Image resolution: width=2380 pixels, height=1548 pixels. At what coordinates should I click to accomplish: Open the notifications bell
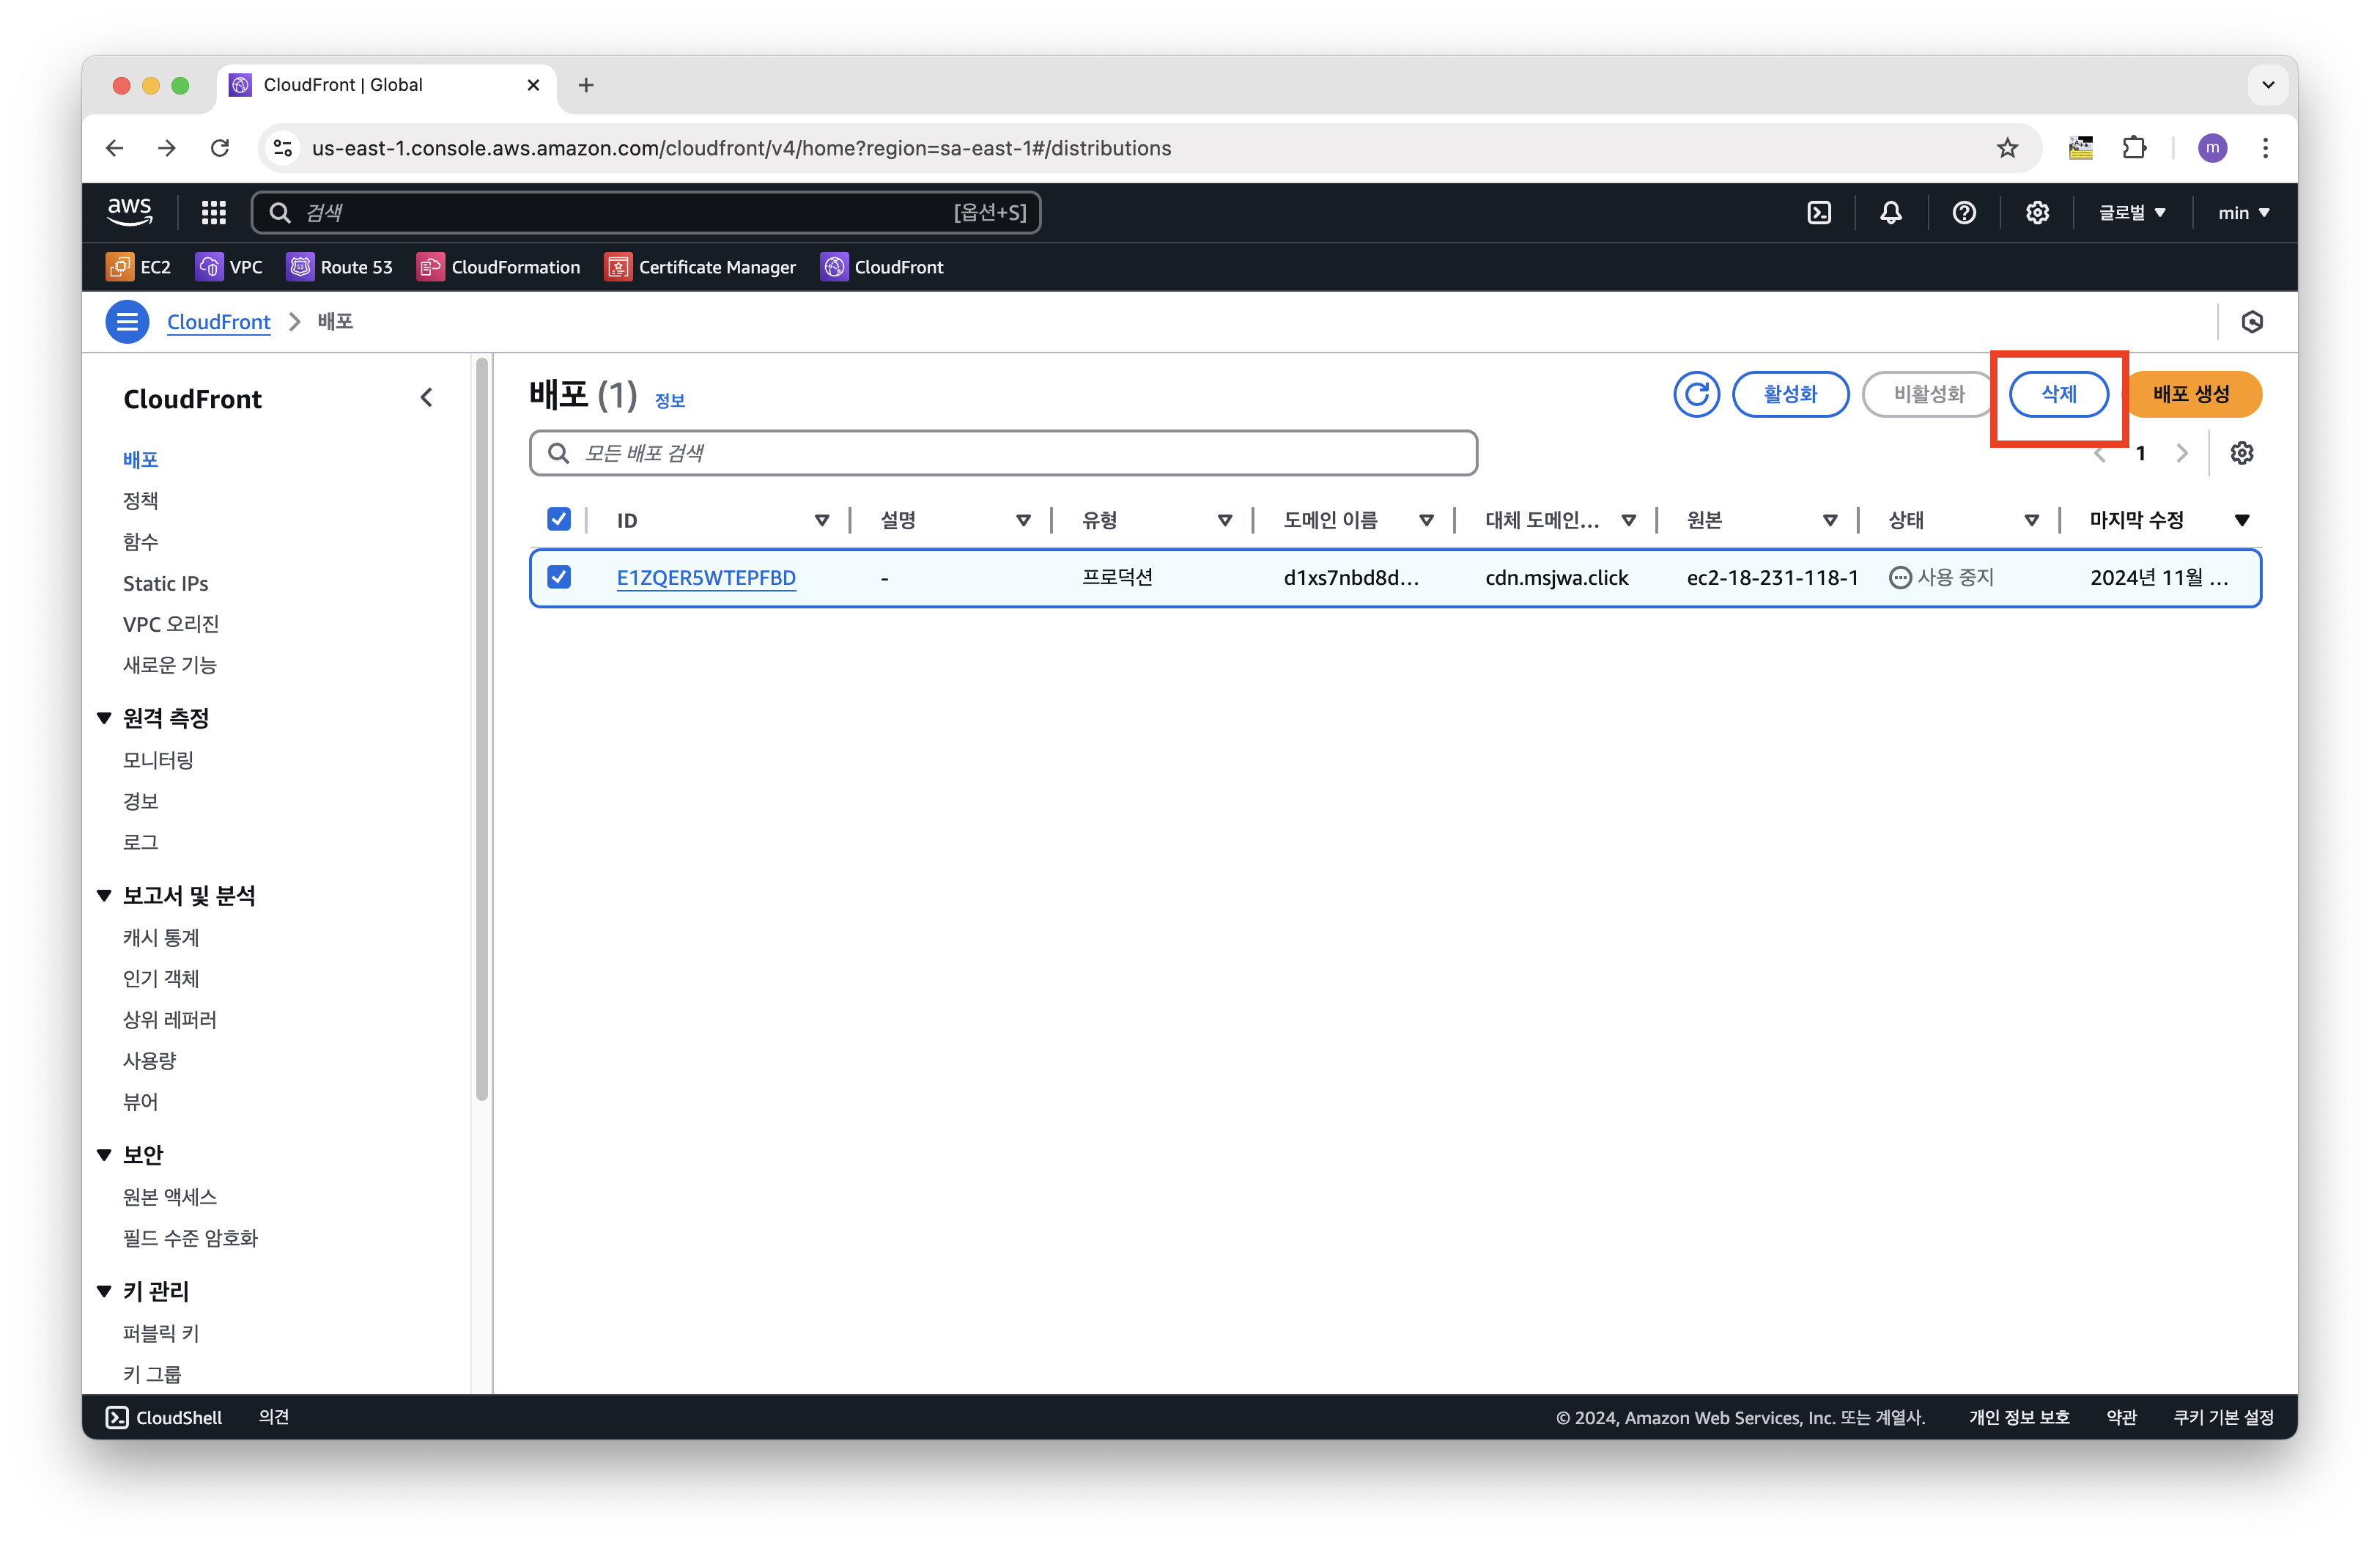[x=1890, y=213]
